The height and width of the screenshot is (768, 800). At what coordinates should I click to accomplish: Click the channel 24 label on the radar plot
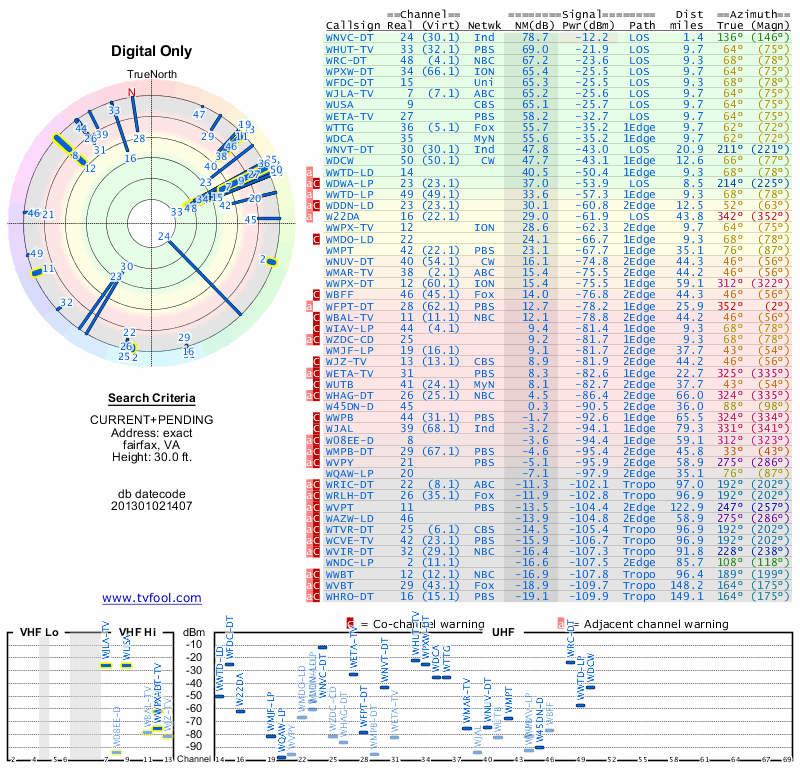[164, 236]
